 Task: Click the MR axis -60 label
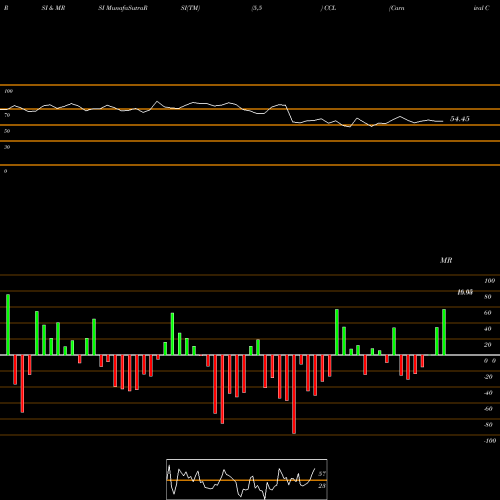(488, 409)
